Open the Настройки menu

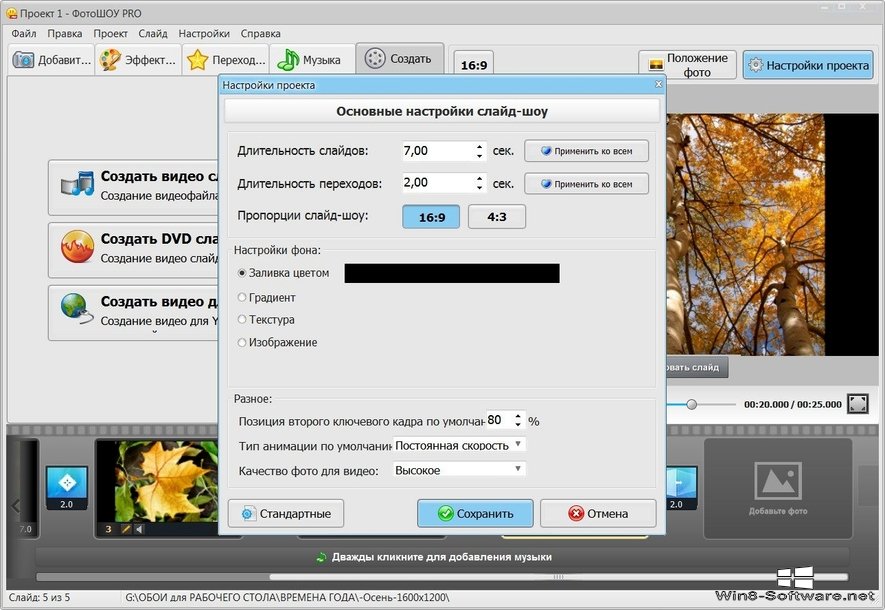point(204,34)
